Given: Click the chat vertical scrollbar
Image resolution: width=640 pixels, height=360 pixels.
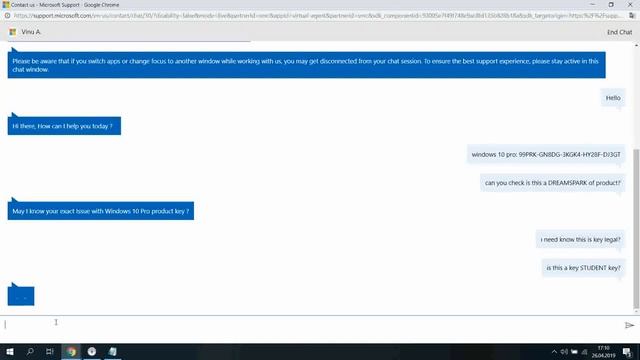Looking at the screenshot, I should coord(636,229).
